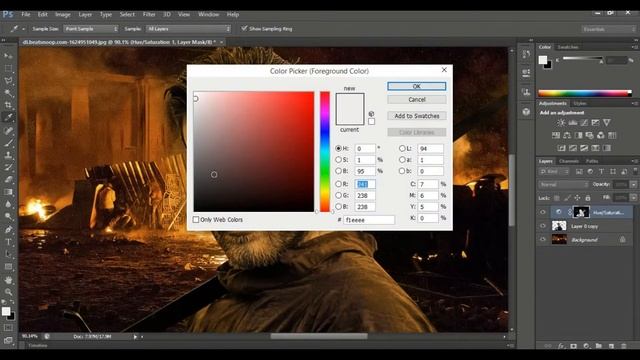
Task: Add a Brightness/Contrast adjustment
Action: click(x=561, y=122)
